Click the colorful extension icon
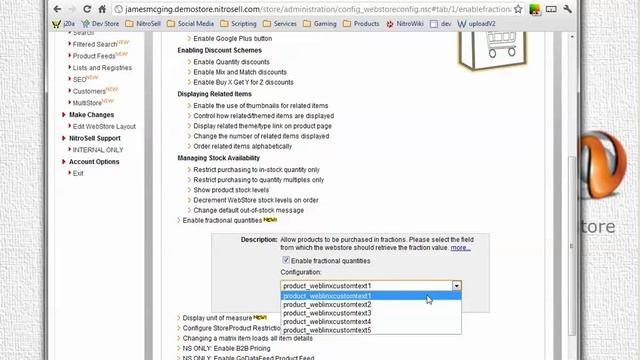Screen dimensions: 640x360 click(535, 9)
